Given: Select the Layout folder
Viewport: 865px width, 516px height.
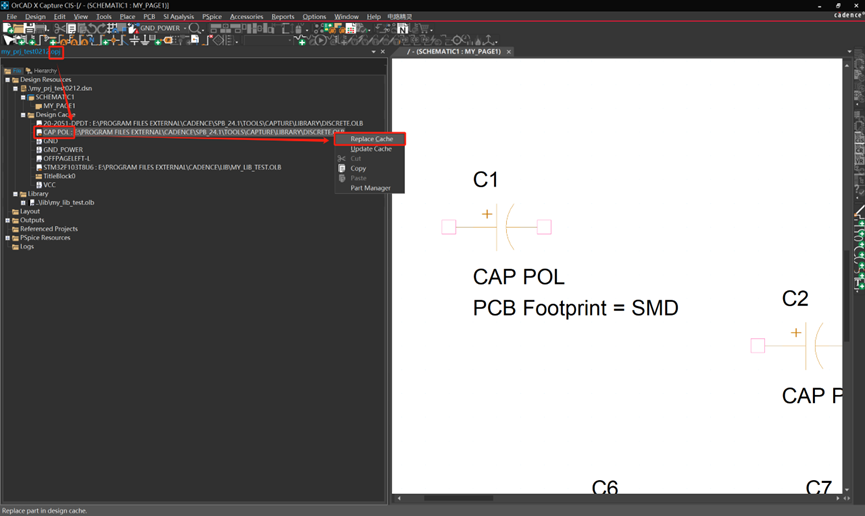Looking at the screenshot, I should coord(30,211).
